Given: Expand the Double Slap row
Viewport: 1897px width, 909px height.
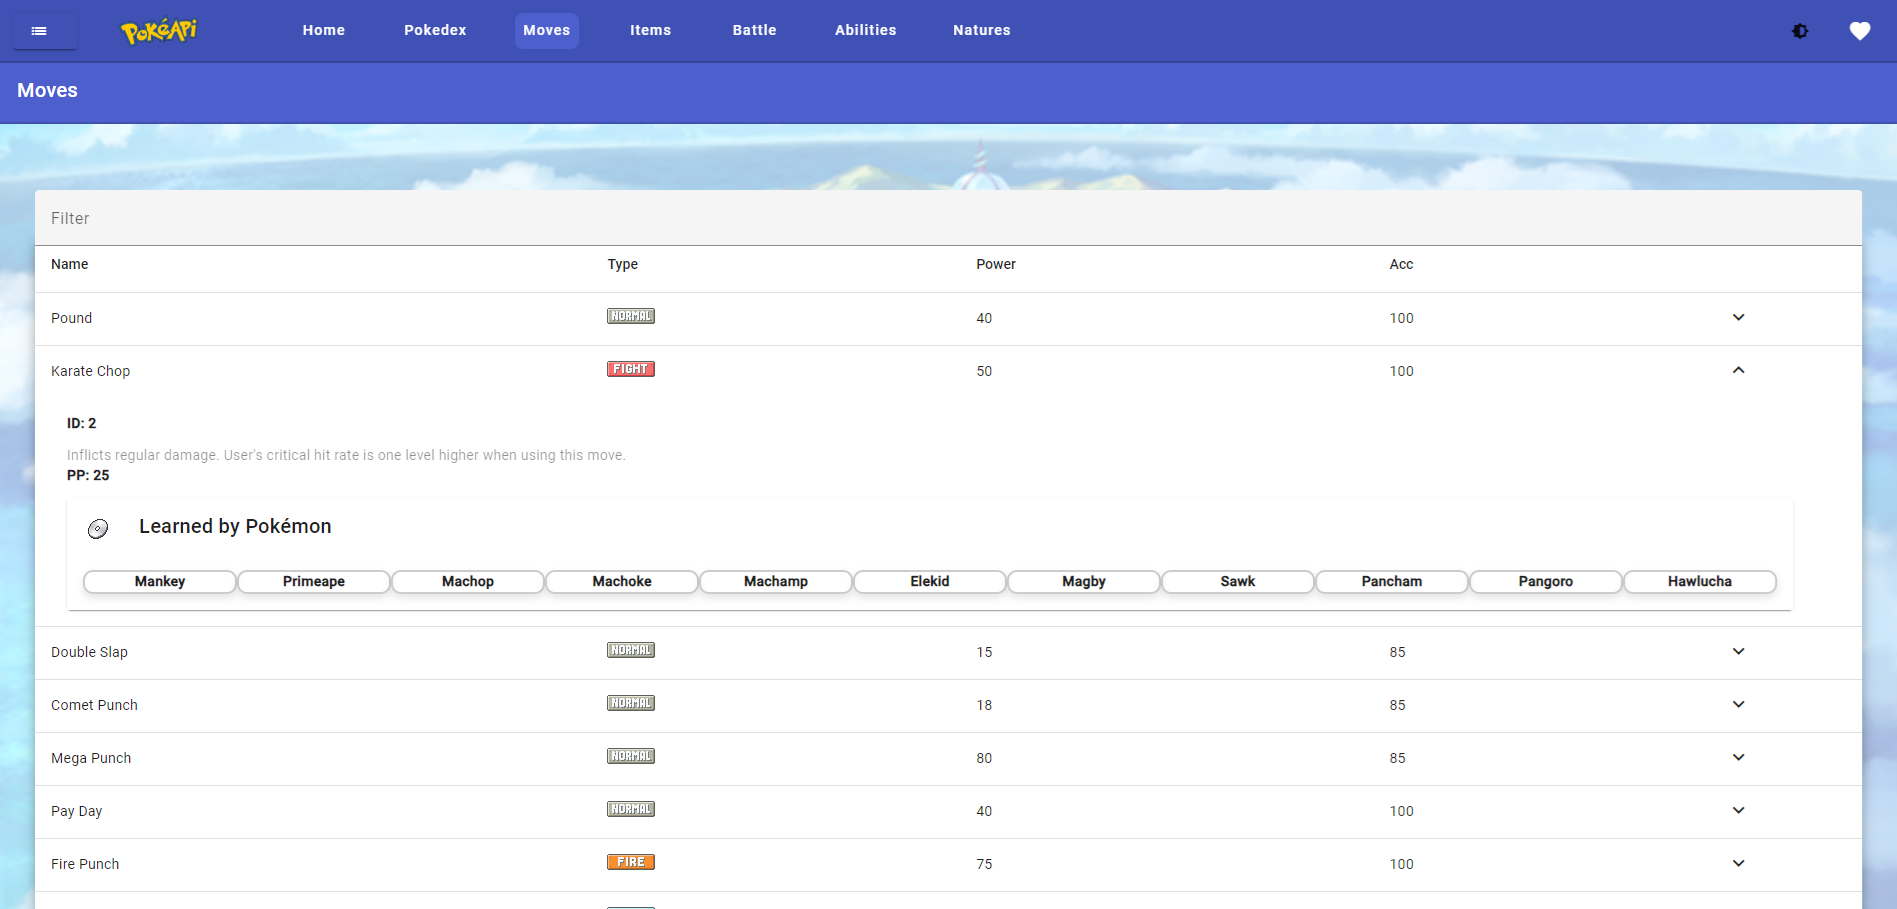Looking at the screenshot, I should tap(1738, 651).
